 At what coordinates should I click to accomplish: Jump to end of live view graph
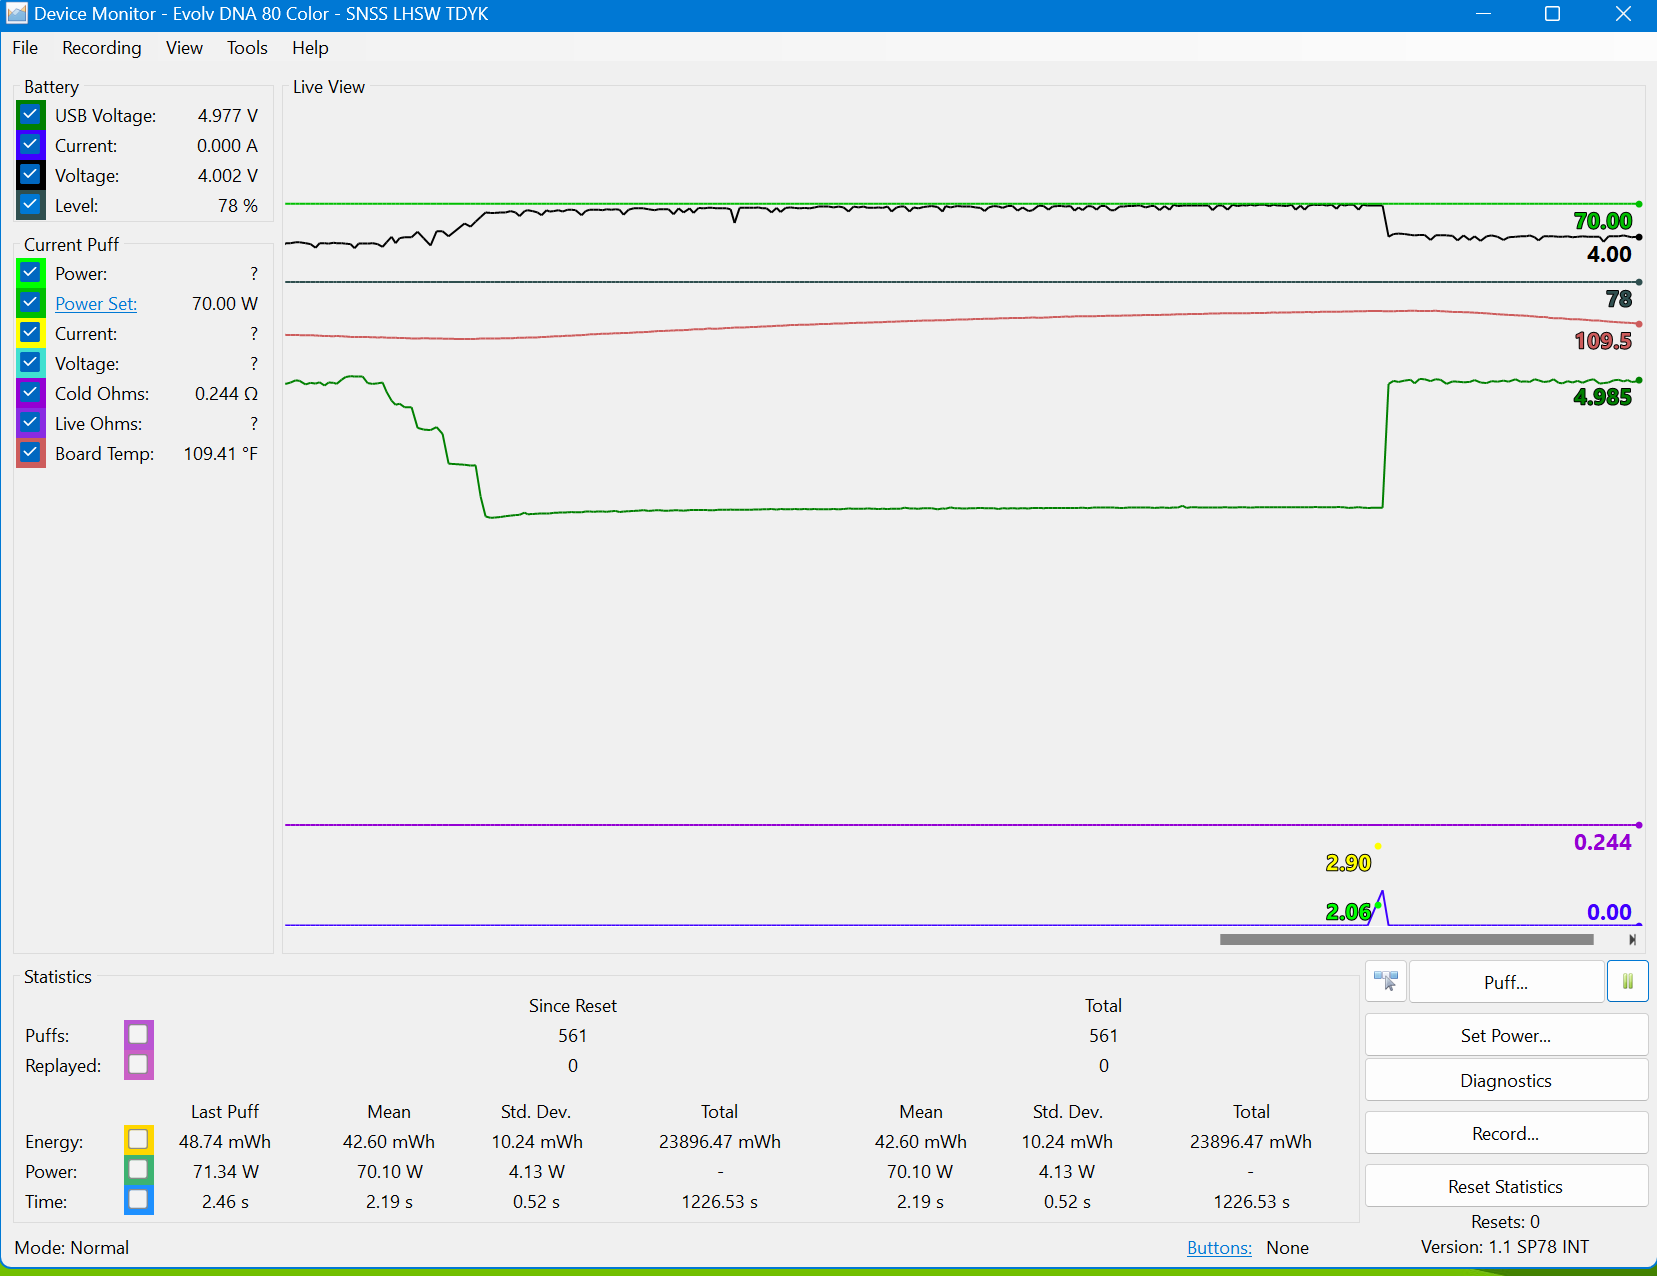pos(1632,940)
